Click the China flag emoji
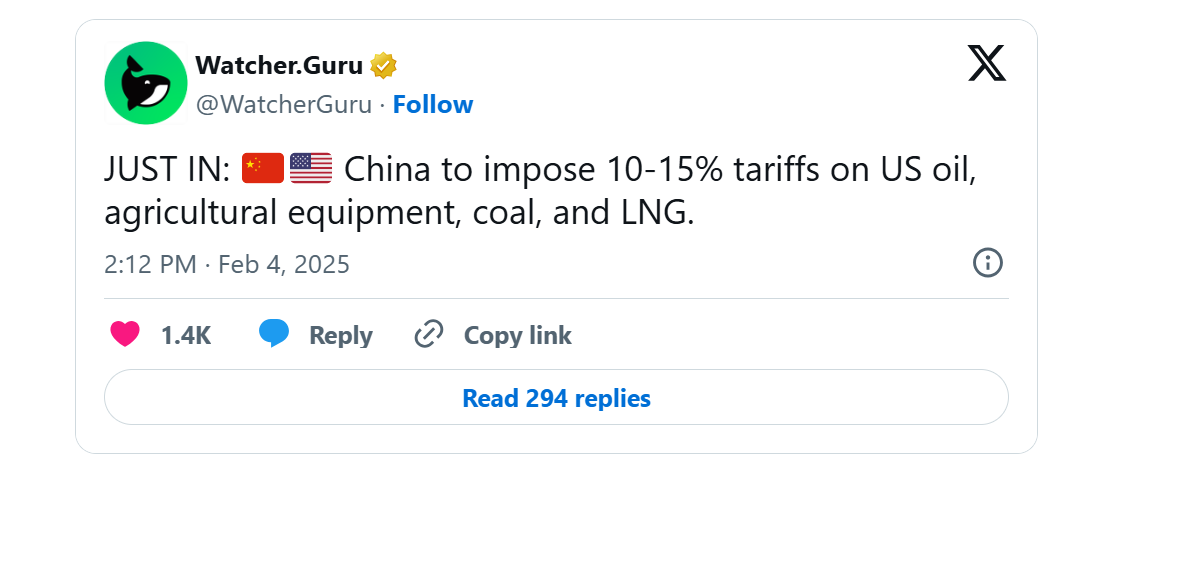This screenshot has width=1198, height=584. point(263,168)
